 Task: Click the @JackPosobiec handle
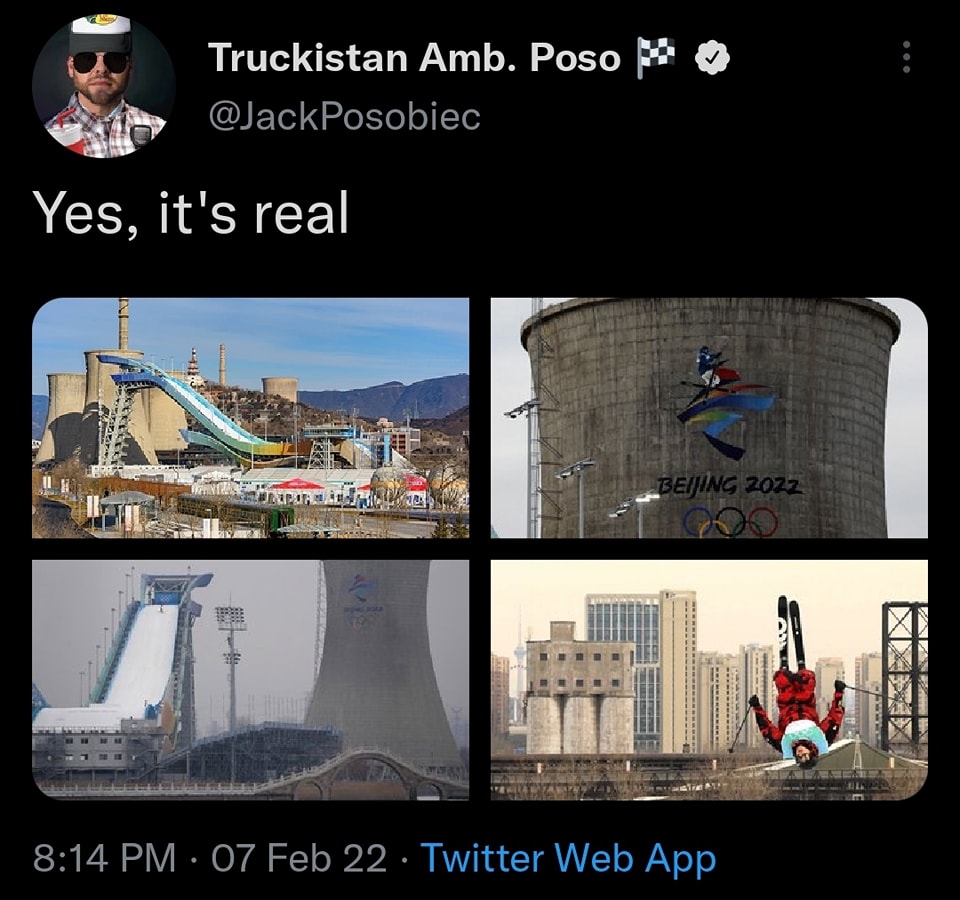(344, 117)
